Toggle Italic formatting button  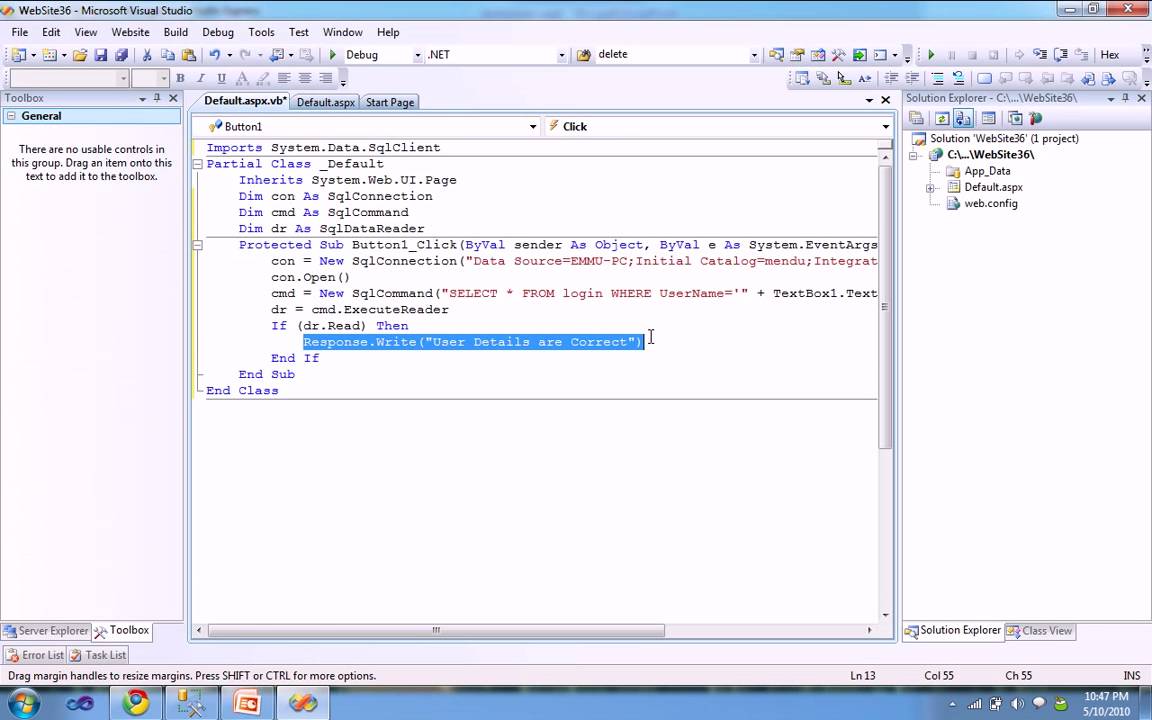pos(201,78)
